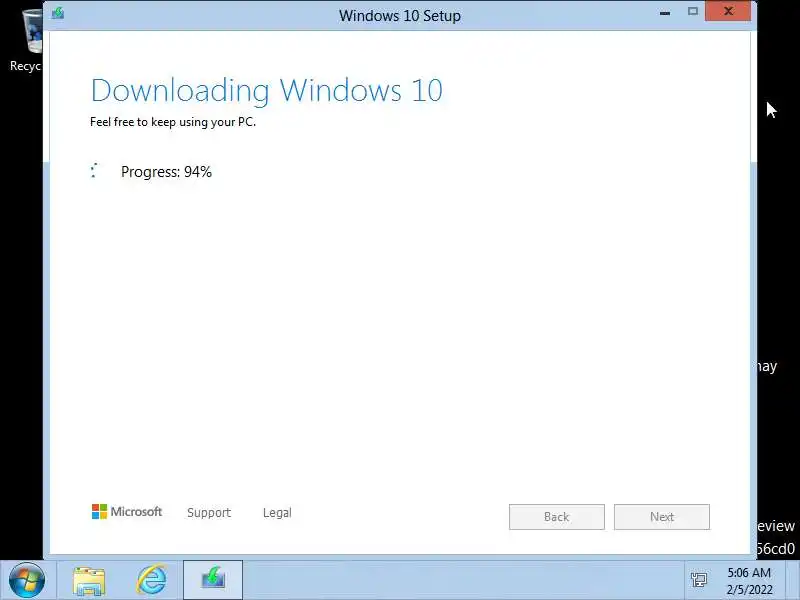Open the Start menu orb
Image resolution: width=800 pixels, height=600 pixels.
pyautogui.click(x=27, y=580)
